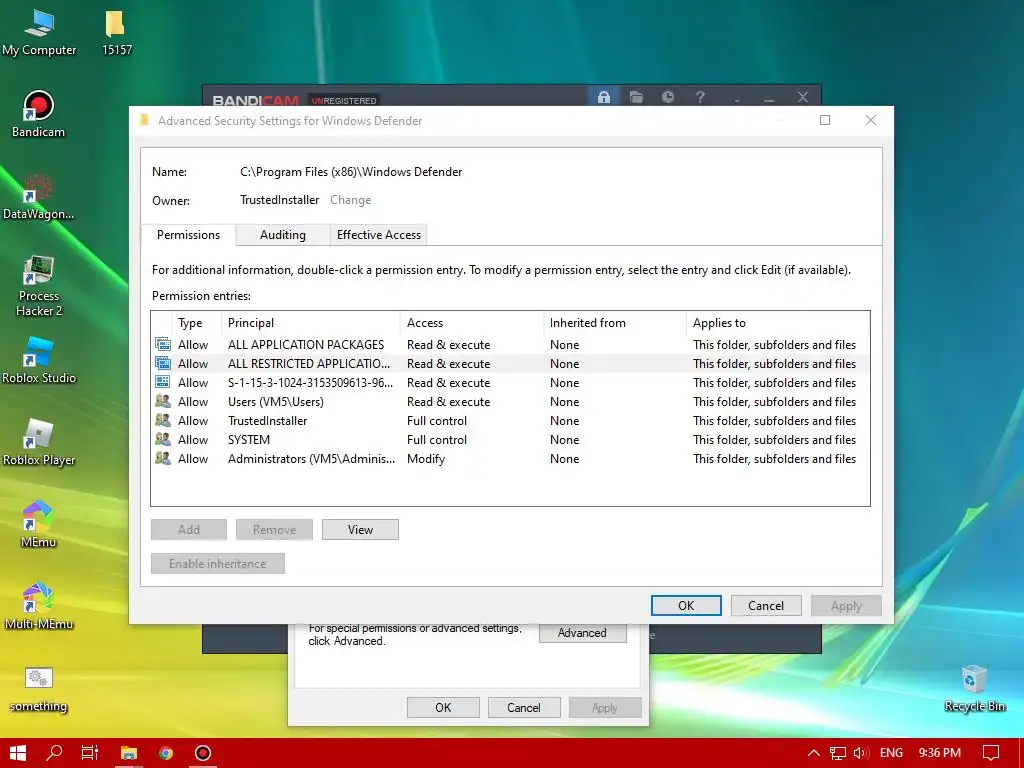Cancel the Advanced Security Settings dialog

click(766, 605)
